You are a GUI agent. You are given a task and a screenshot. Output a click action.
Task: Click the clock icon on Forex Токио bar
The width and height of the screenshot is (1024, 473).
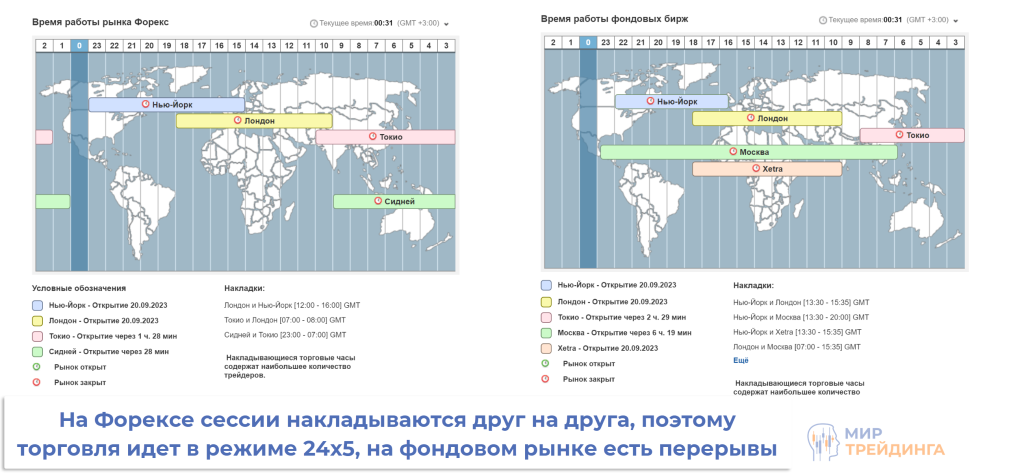coord(372,136)
